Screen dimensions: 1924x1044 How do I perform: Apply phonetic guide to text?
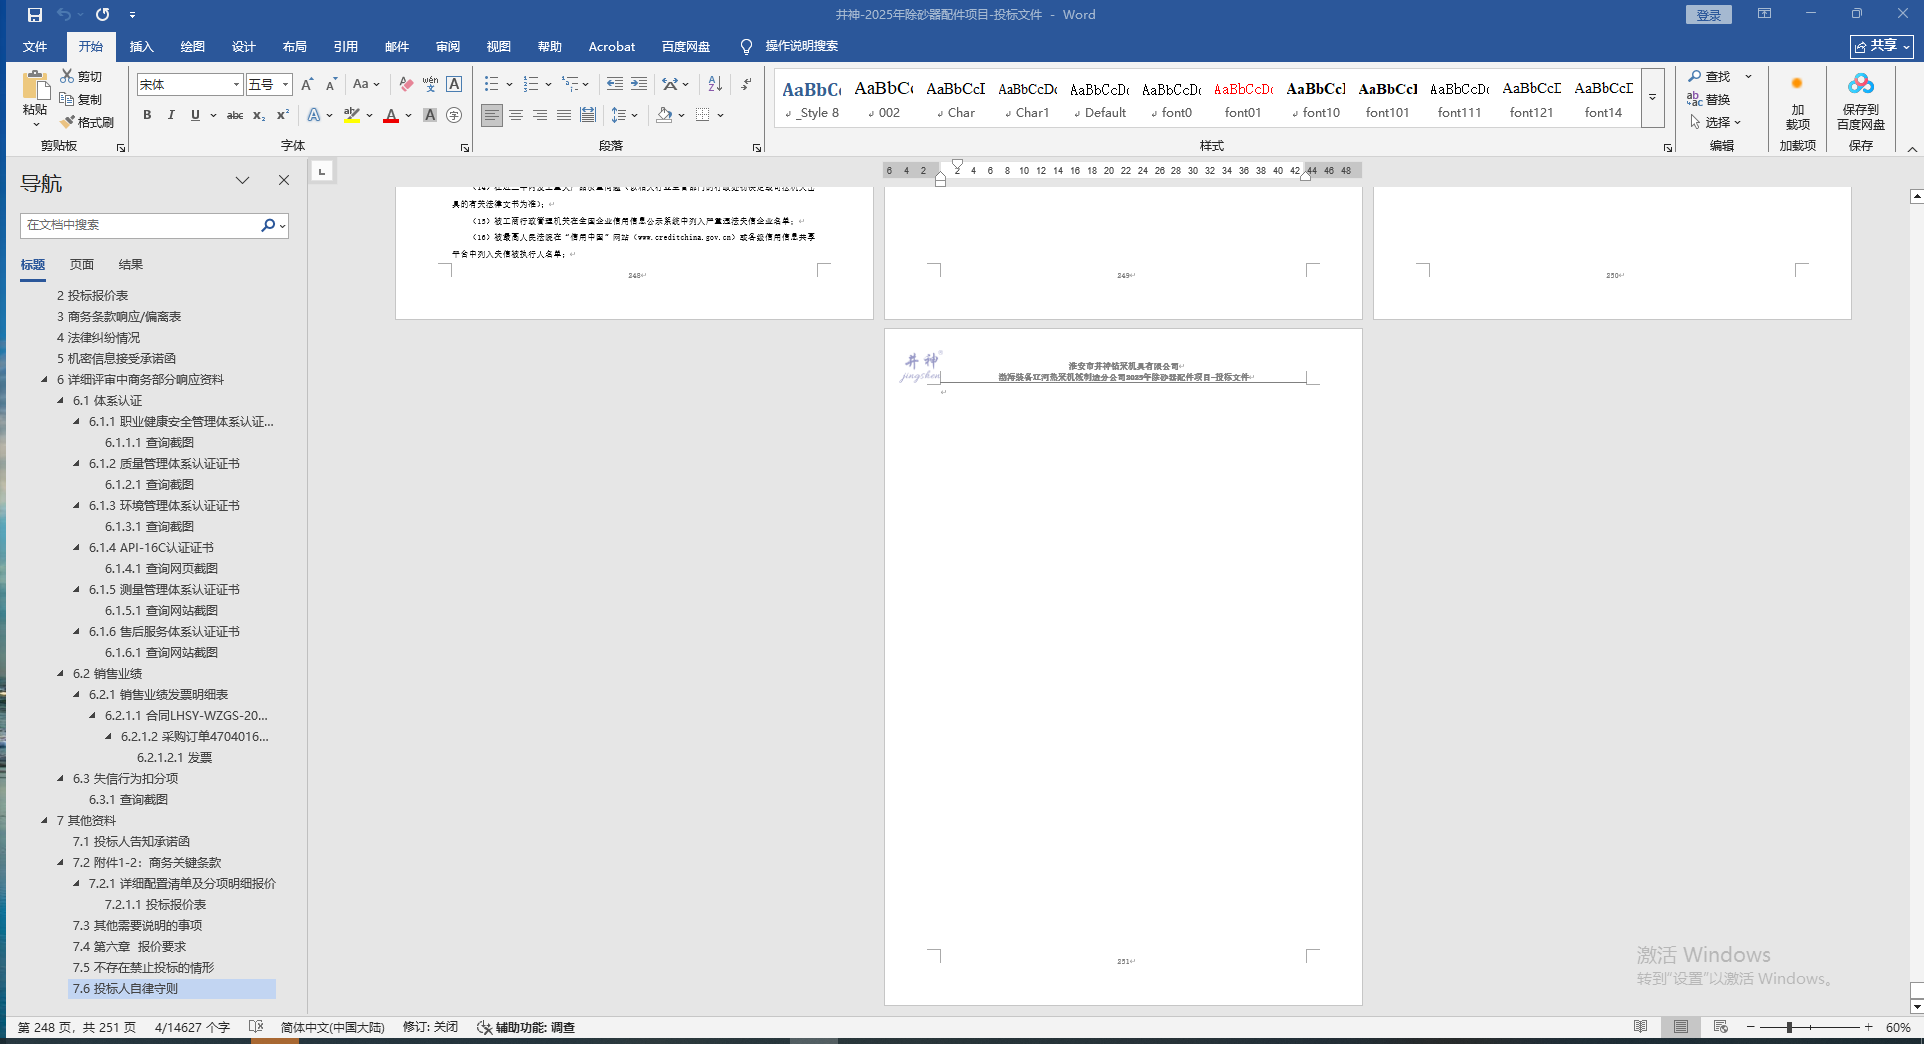click(x=430, y=85)
